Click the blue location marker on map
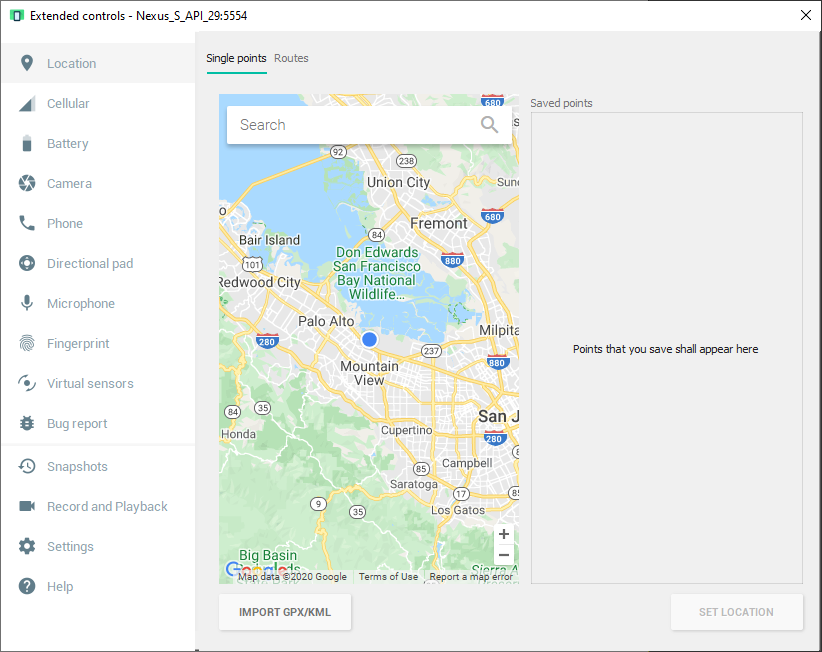Viewport: 822px width, 652px height. point(369,340)
